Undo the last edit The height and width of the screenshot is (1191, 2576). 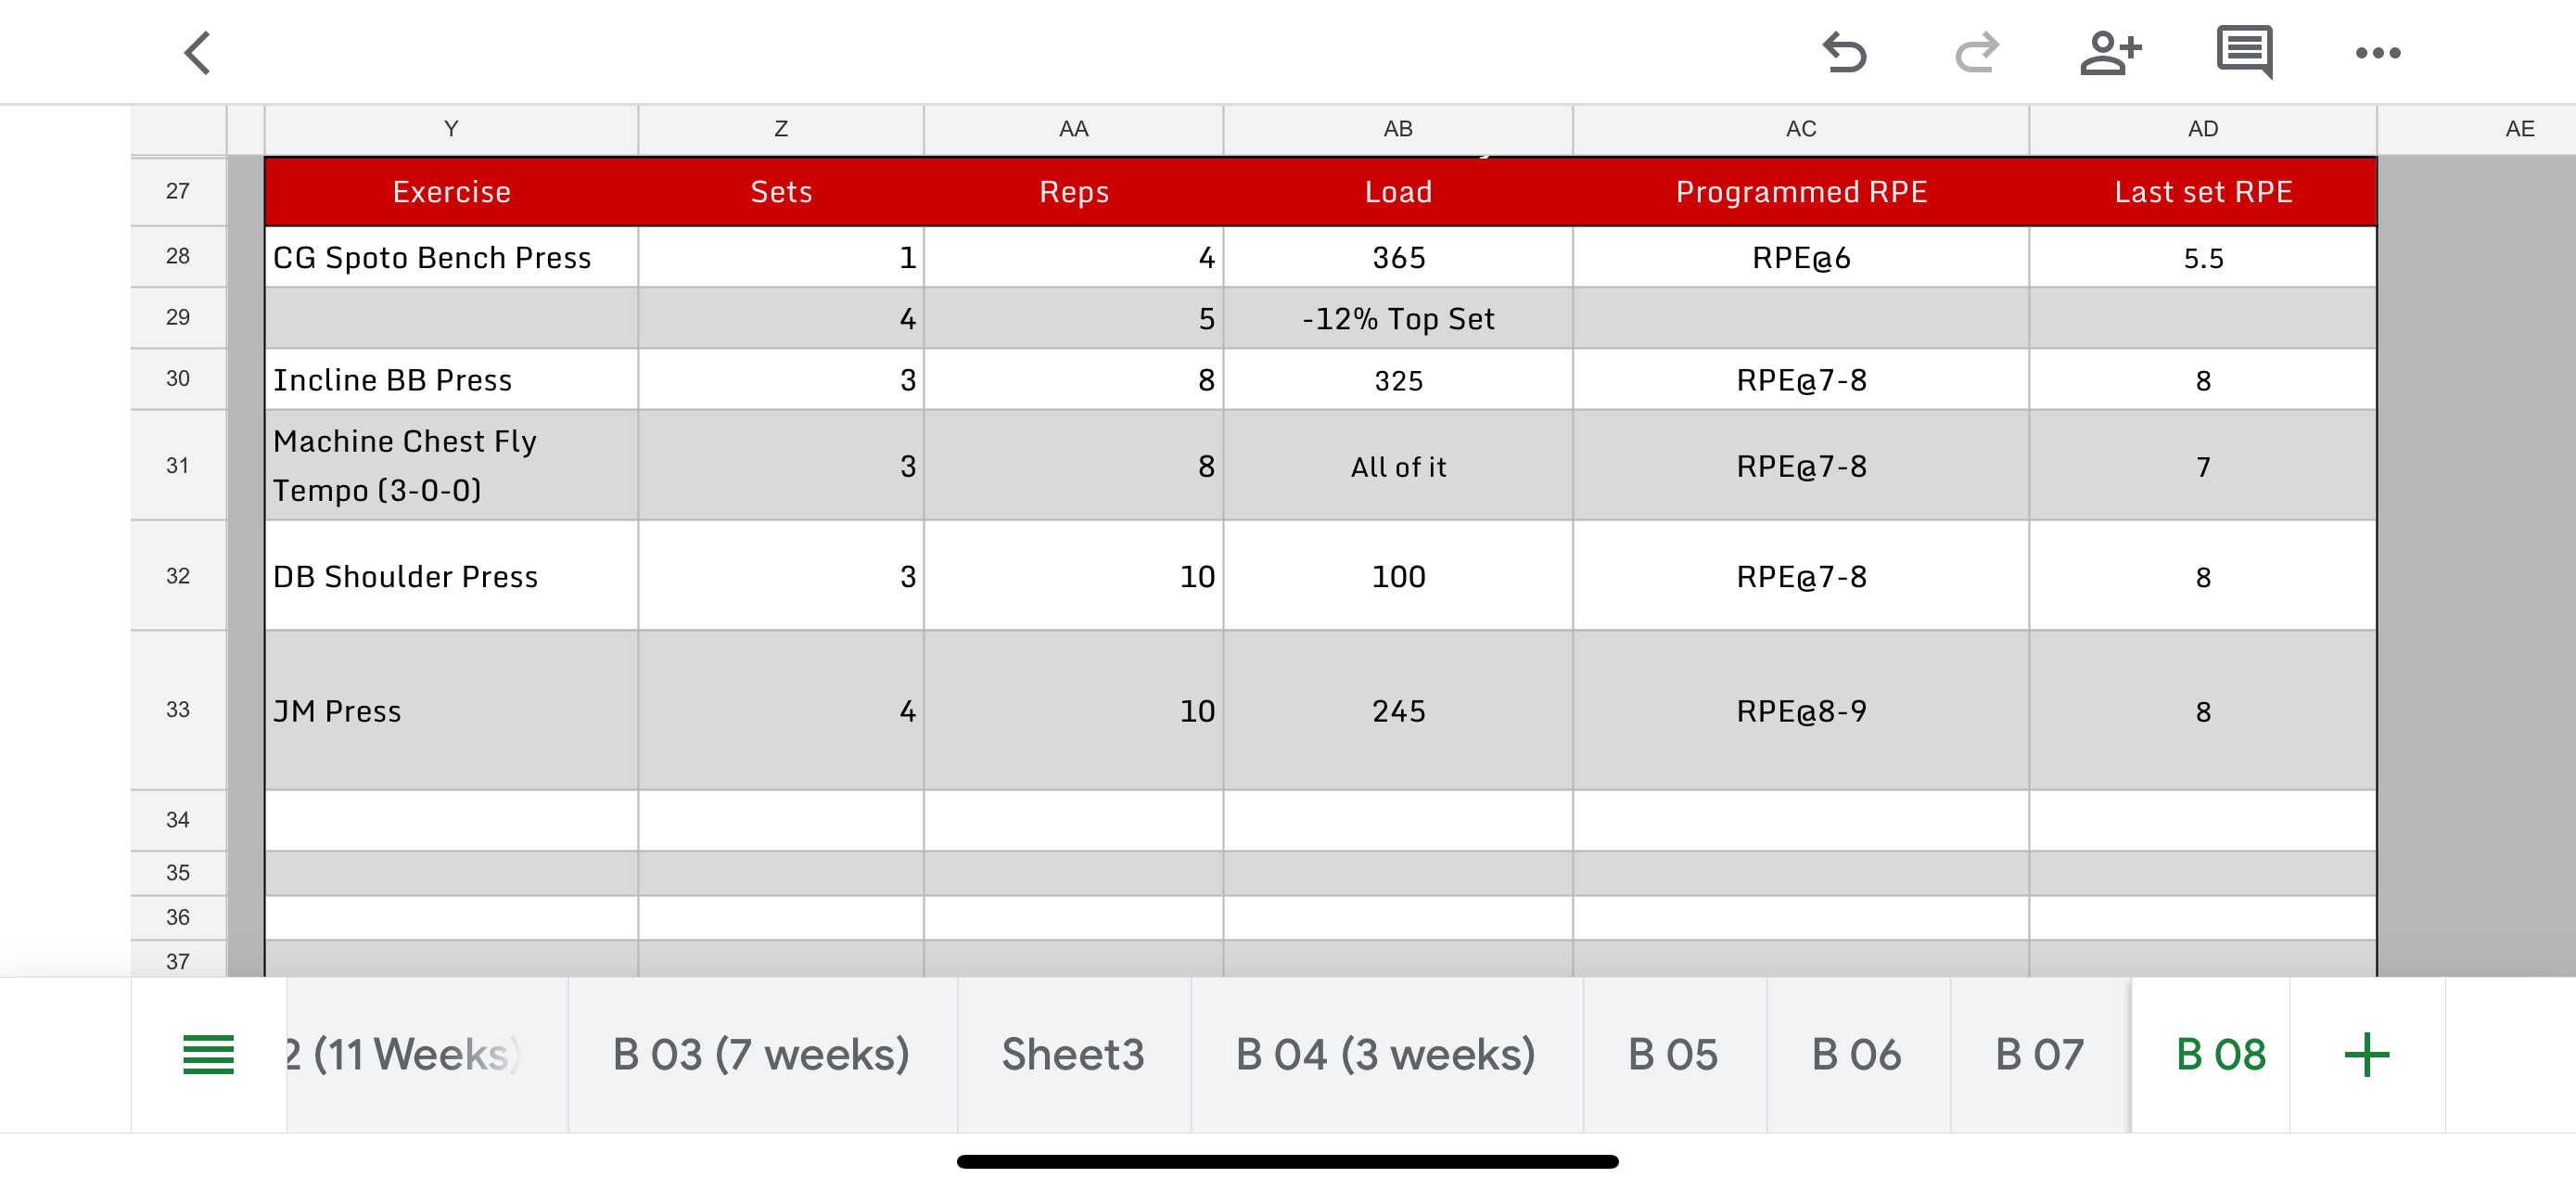click(1843, 53)
